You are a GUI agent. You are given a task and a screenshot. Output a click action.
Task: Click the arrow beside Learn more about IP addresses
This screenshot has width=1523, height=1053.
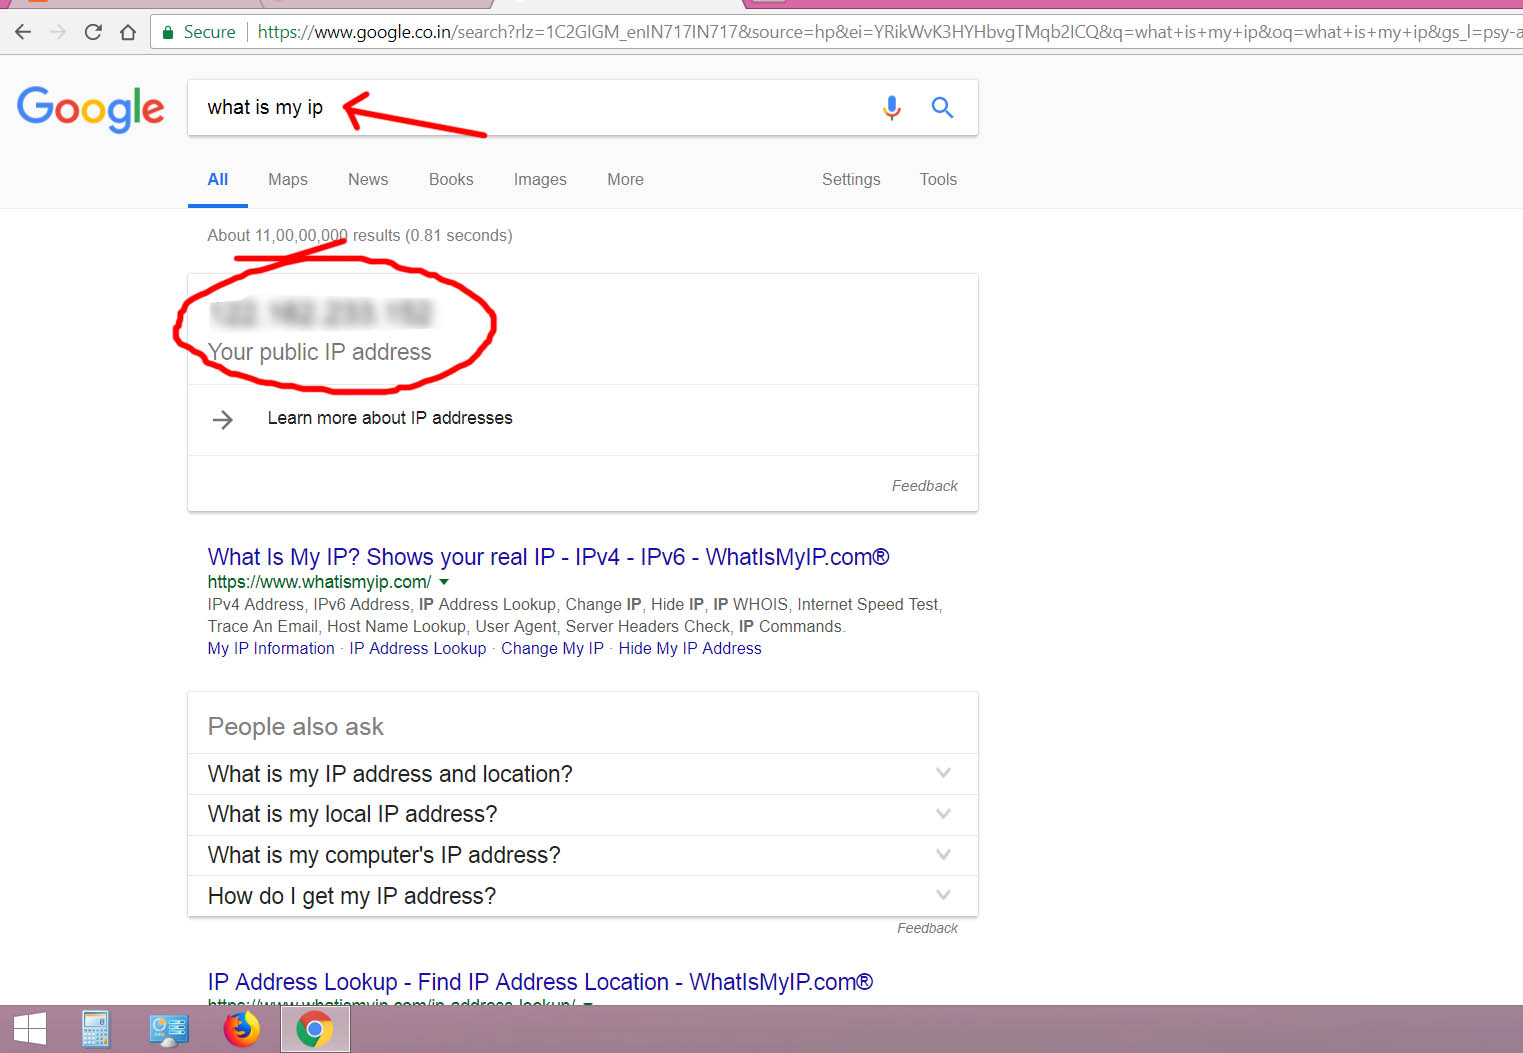[x=223, y=419]
